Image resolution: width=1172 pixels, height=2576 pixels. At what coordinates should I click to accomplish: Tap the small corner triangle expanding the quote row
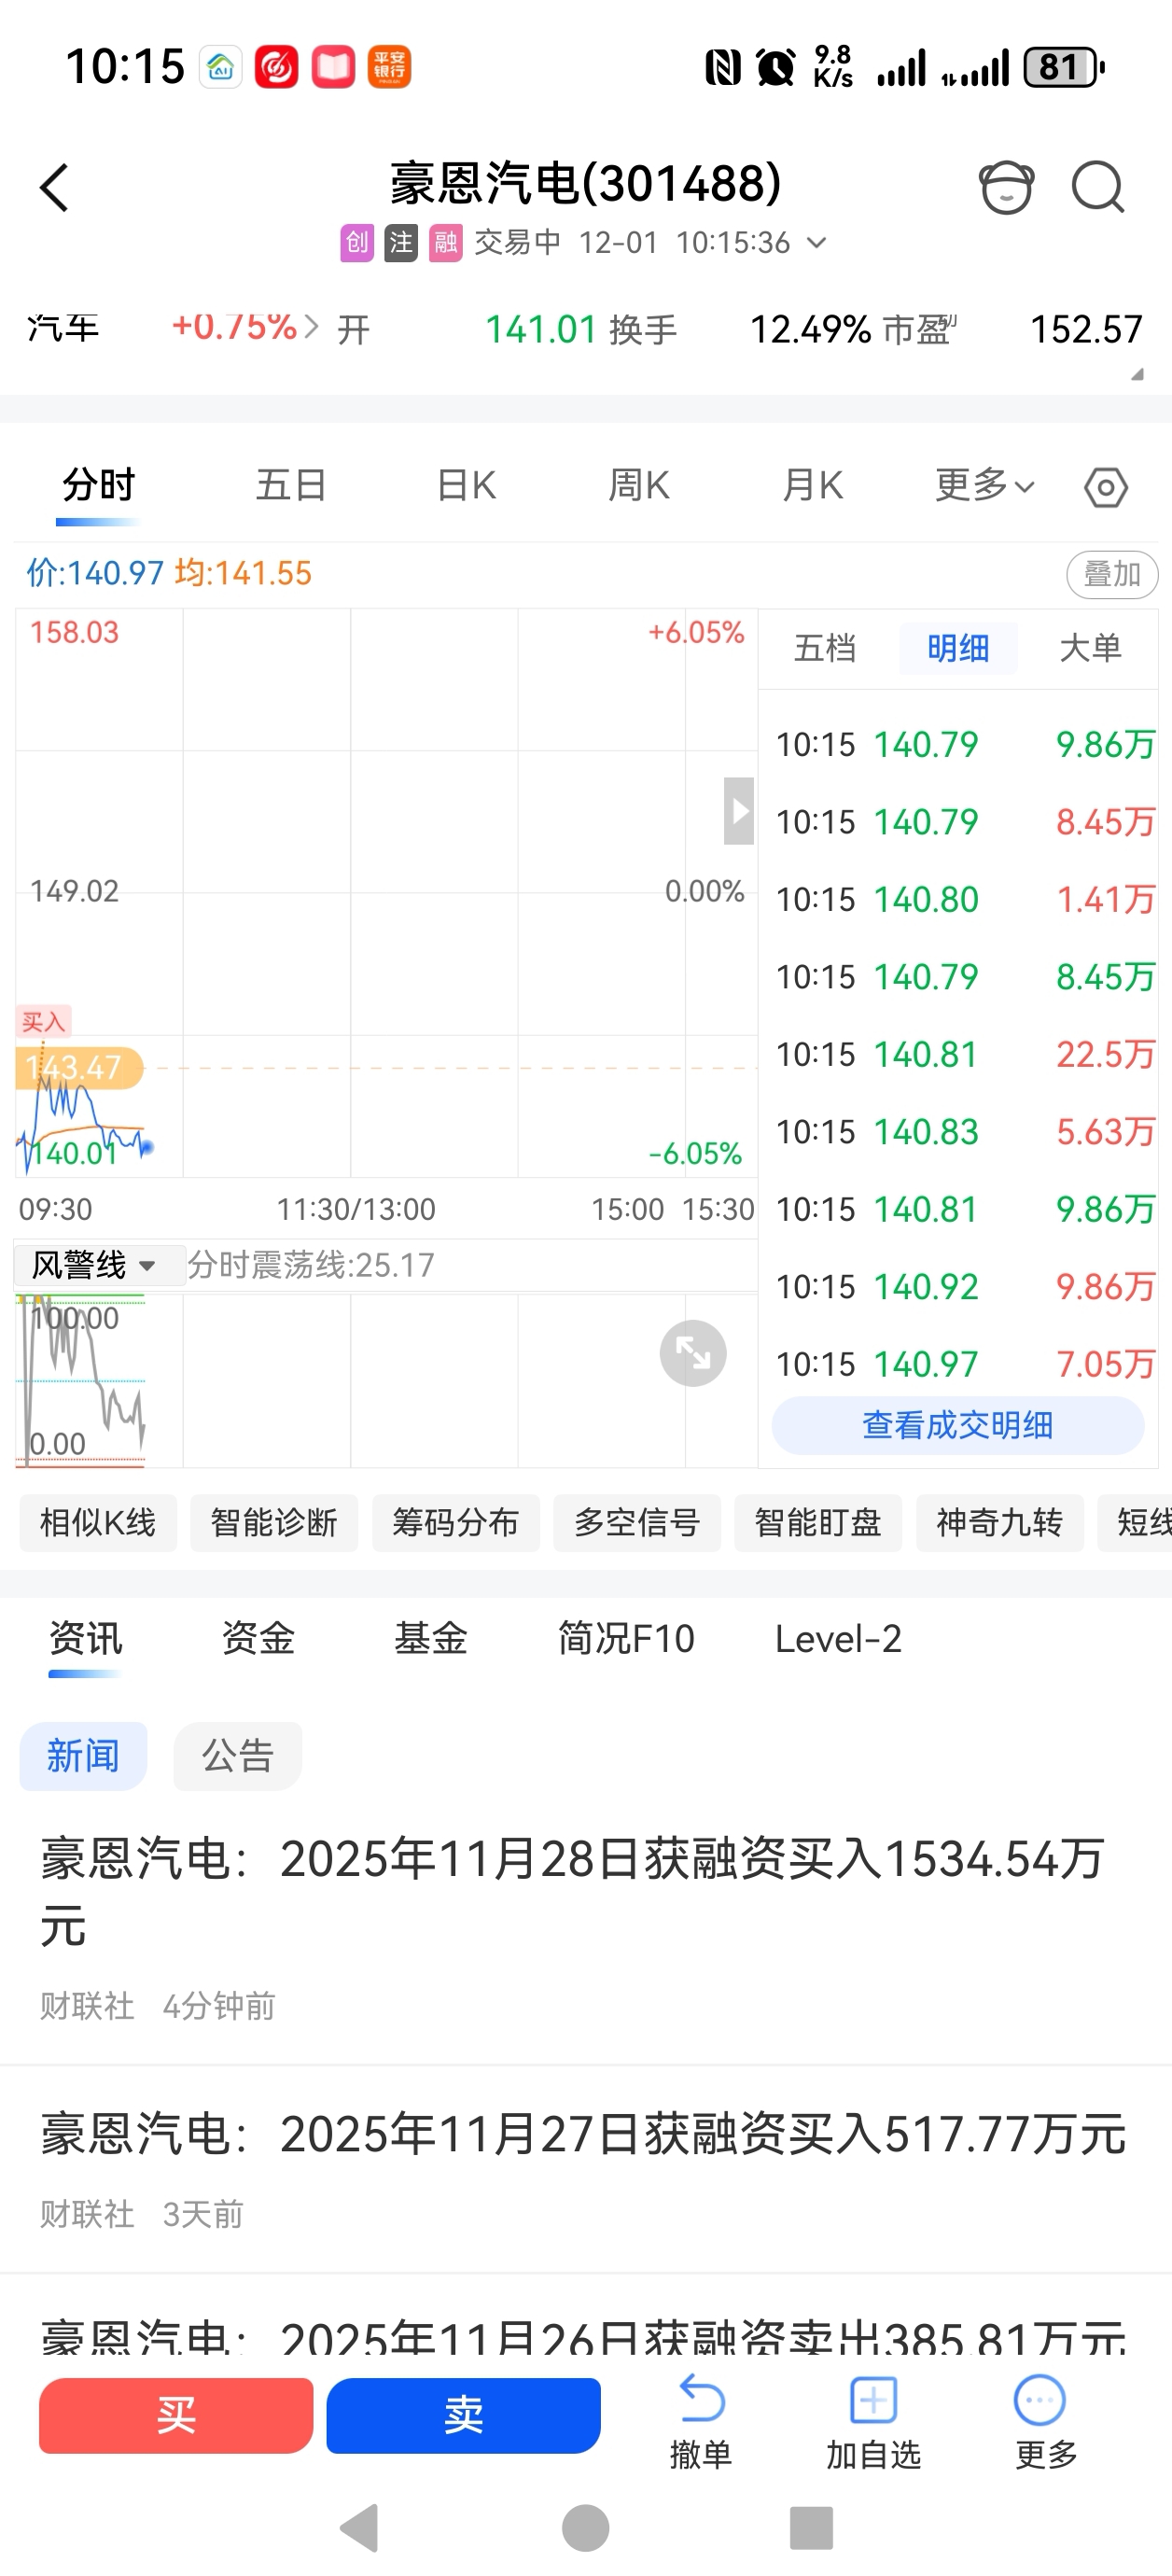(x=1136, y=374)
